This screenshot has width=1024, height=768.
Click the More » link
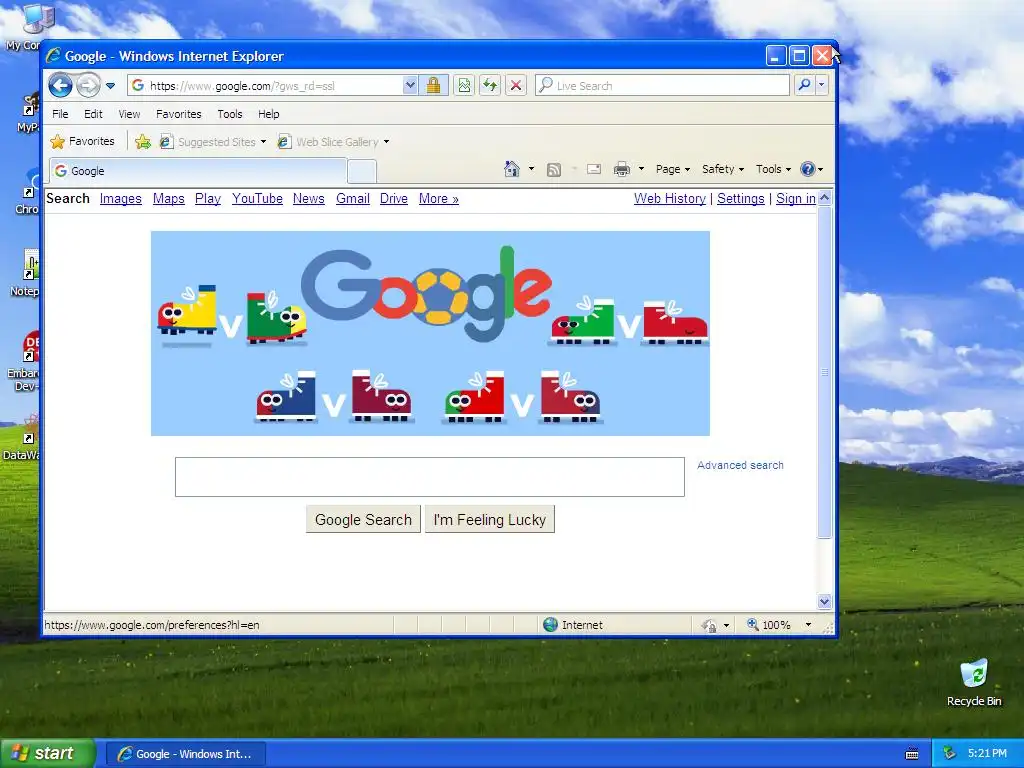(x=438, y=199)
